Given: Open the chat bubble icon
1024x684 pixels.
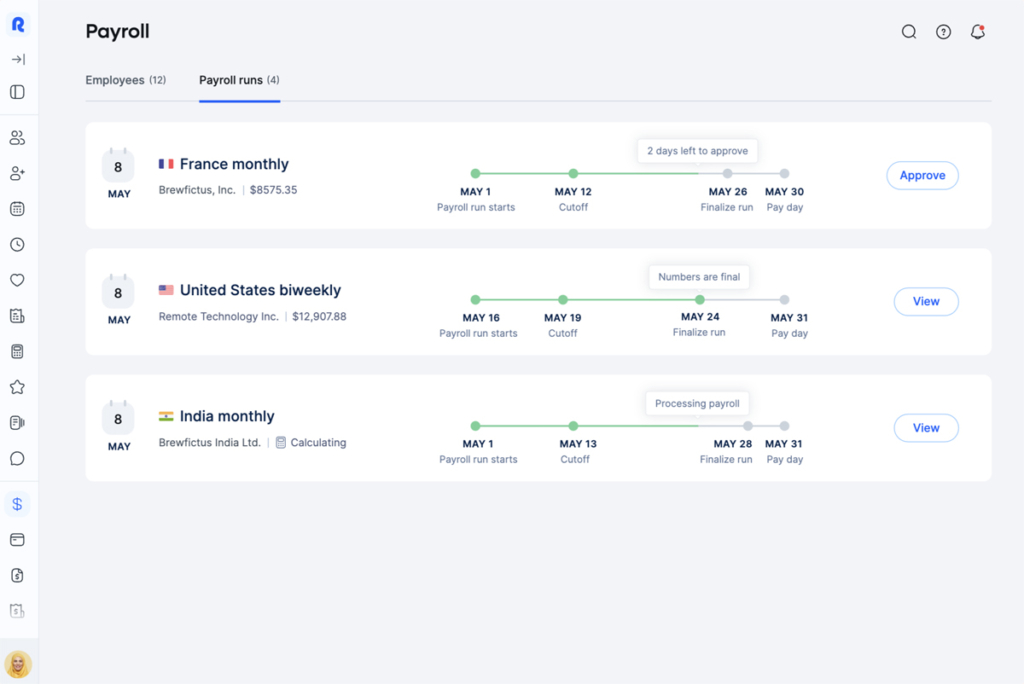Looking at the screenshot, I should [x=17, y=458].
